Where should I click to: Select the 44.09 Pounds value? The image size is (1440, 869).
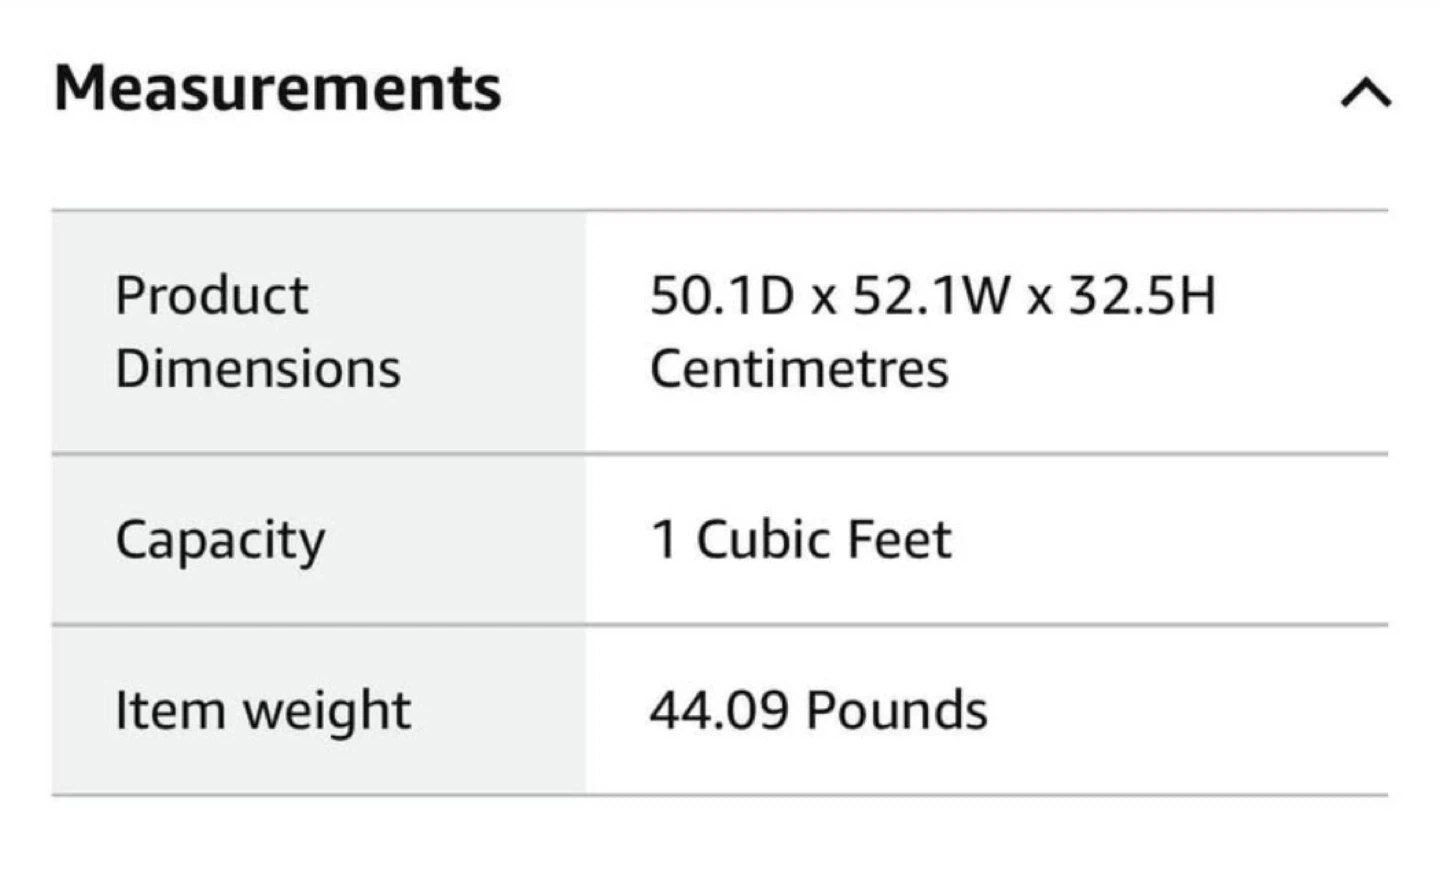[818, 711]
